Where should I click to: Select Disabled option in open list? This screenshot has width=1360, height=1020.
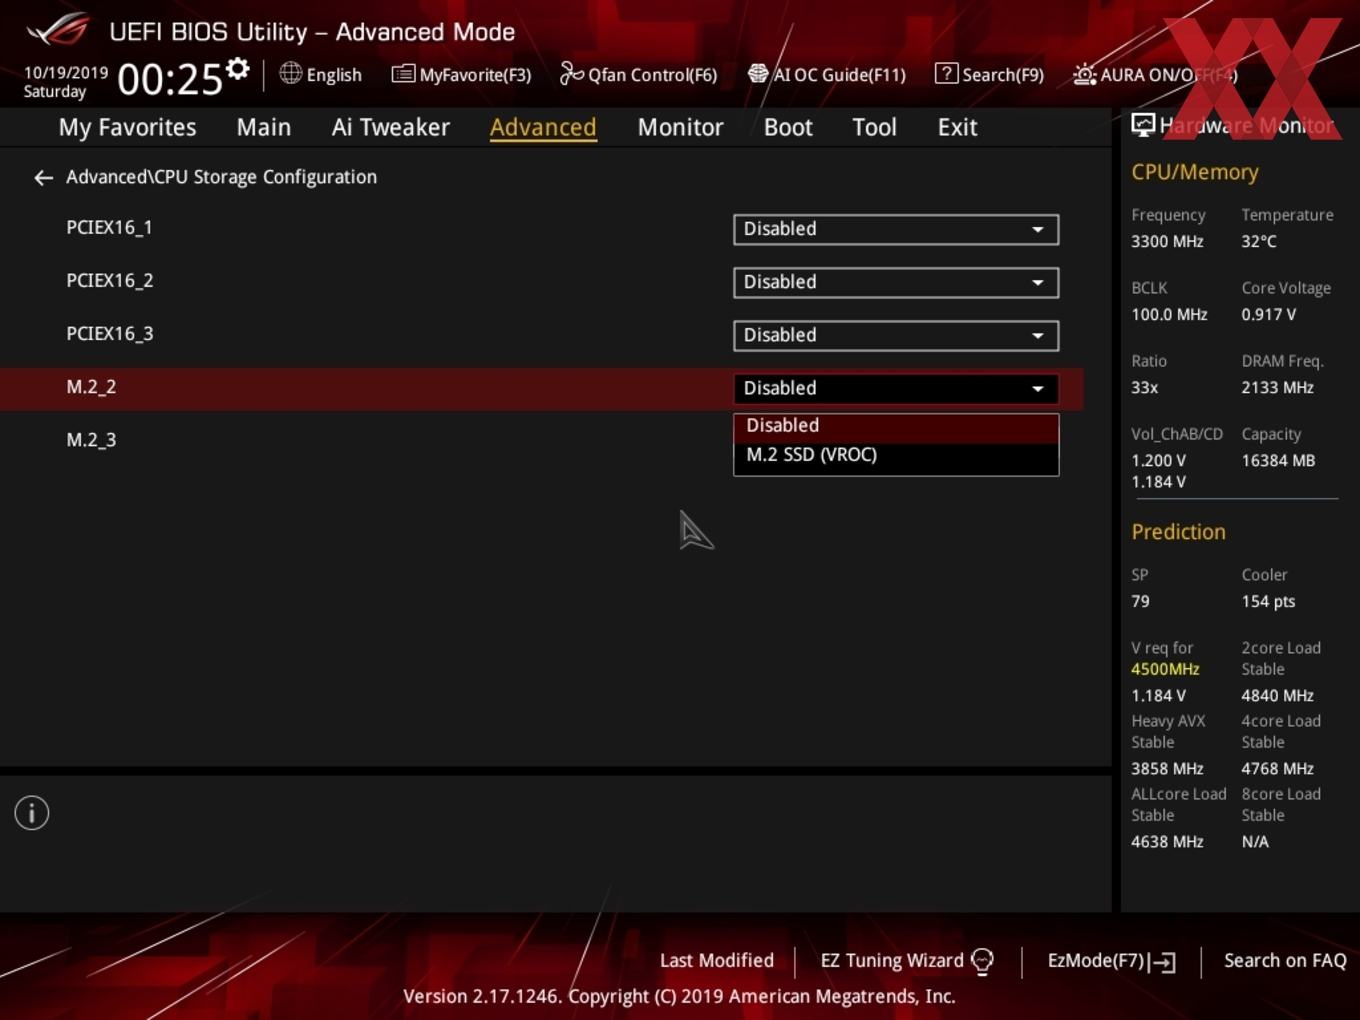tap(896, 426)
